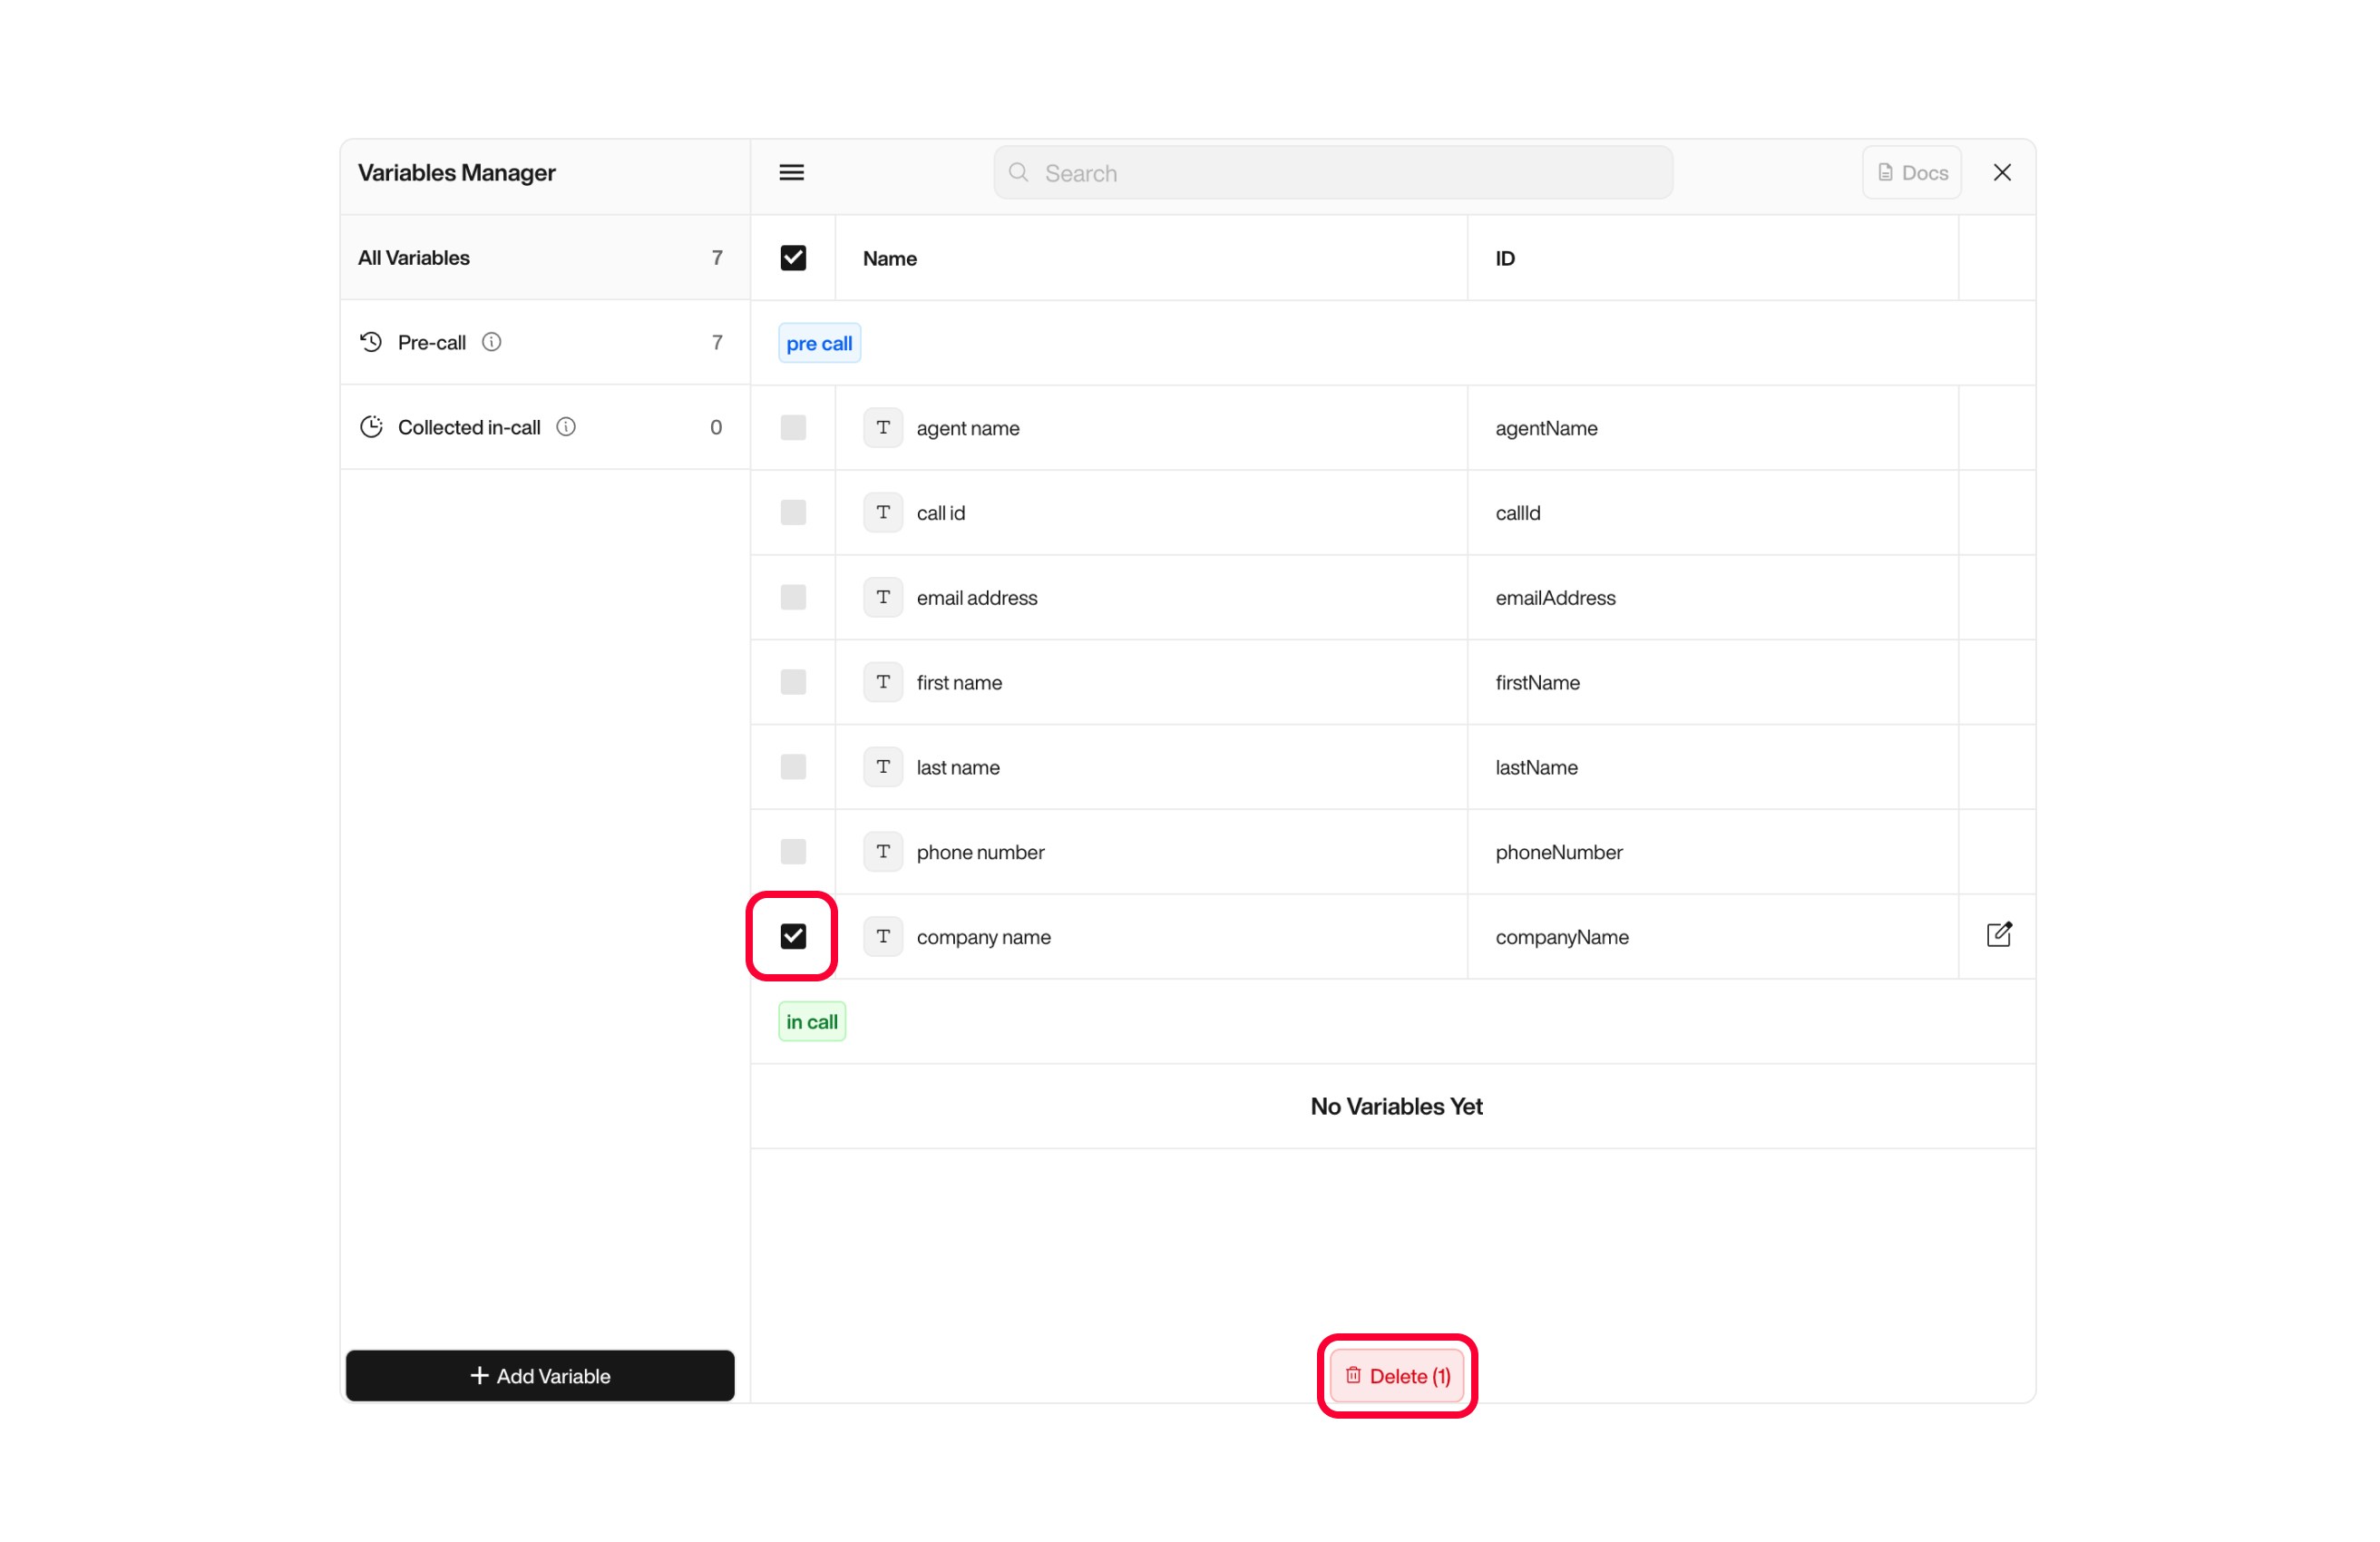Check the phone number variable checkbox
The width and height of the screenshot is (2380, 1542).
[x=792, y=851]
